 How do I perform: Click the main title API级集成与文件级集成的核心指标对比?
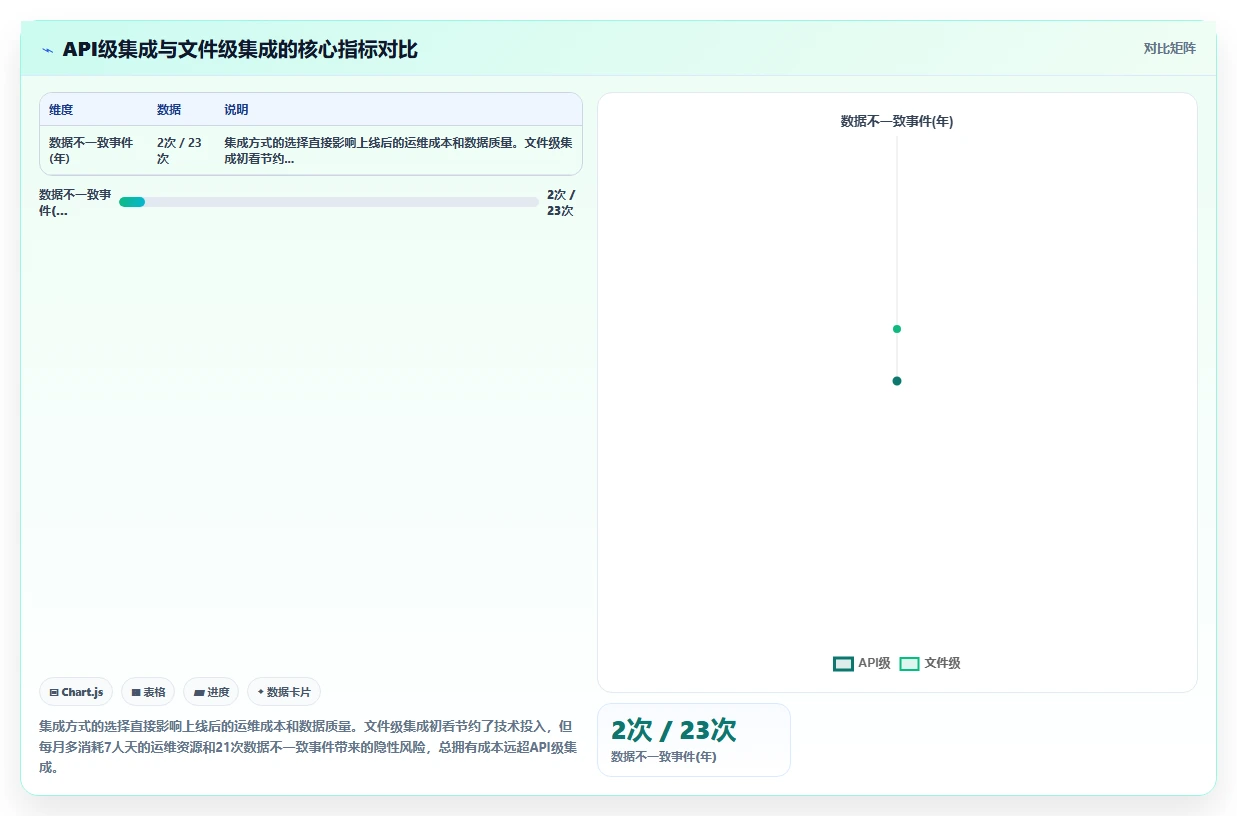tap(240, 49)
